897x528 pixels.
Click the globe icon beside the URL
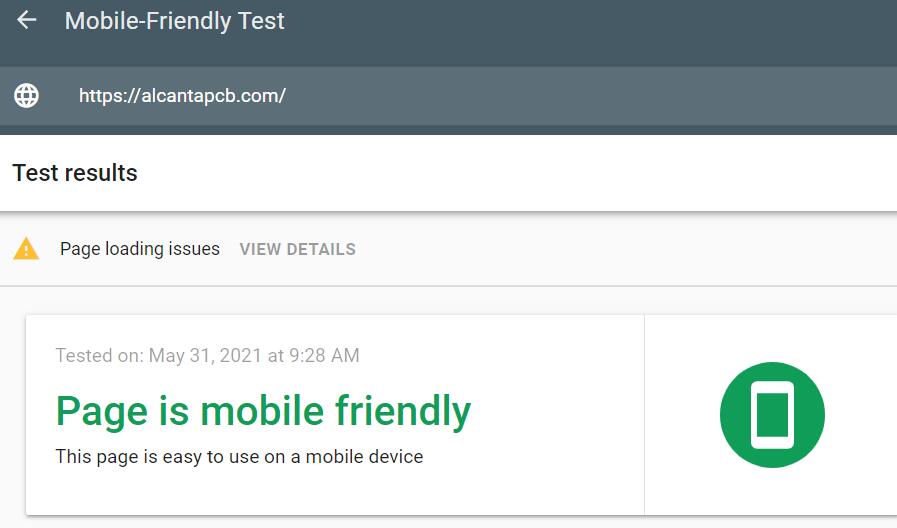(x=26, y=95)
